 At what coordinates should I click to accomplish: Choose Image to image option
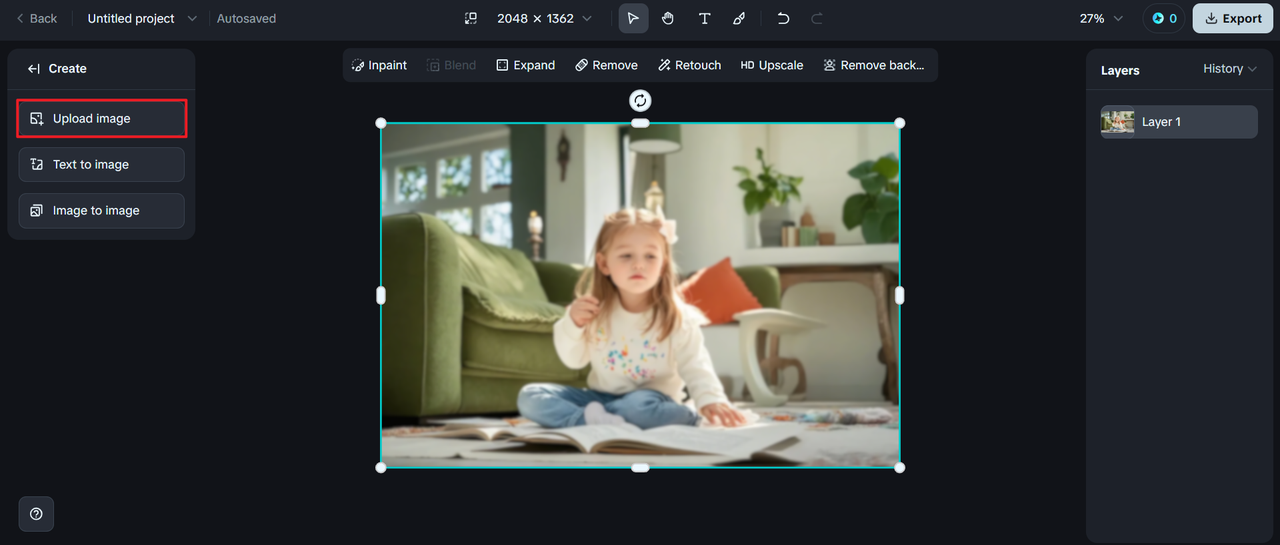pos(101,210)
